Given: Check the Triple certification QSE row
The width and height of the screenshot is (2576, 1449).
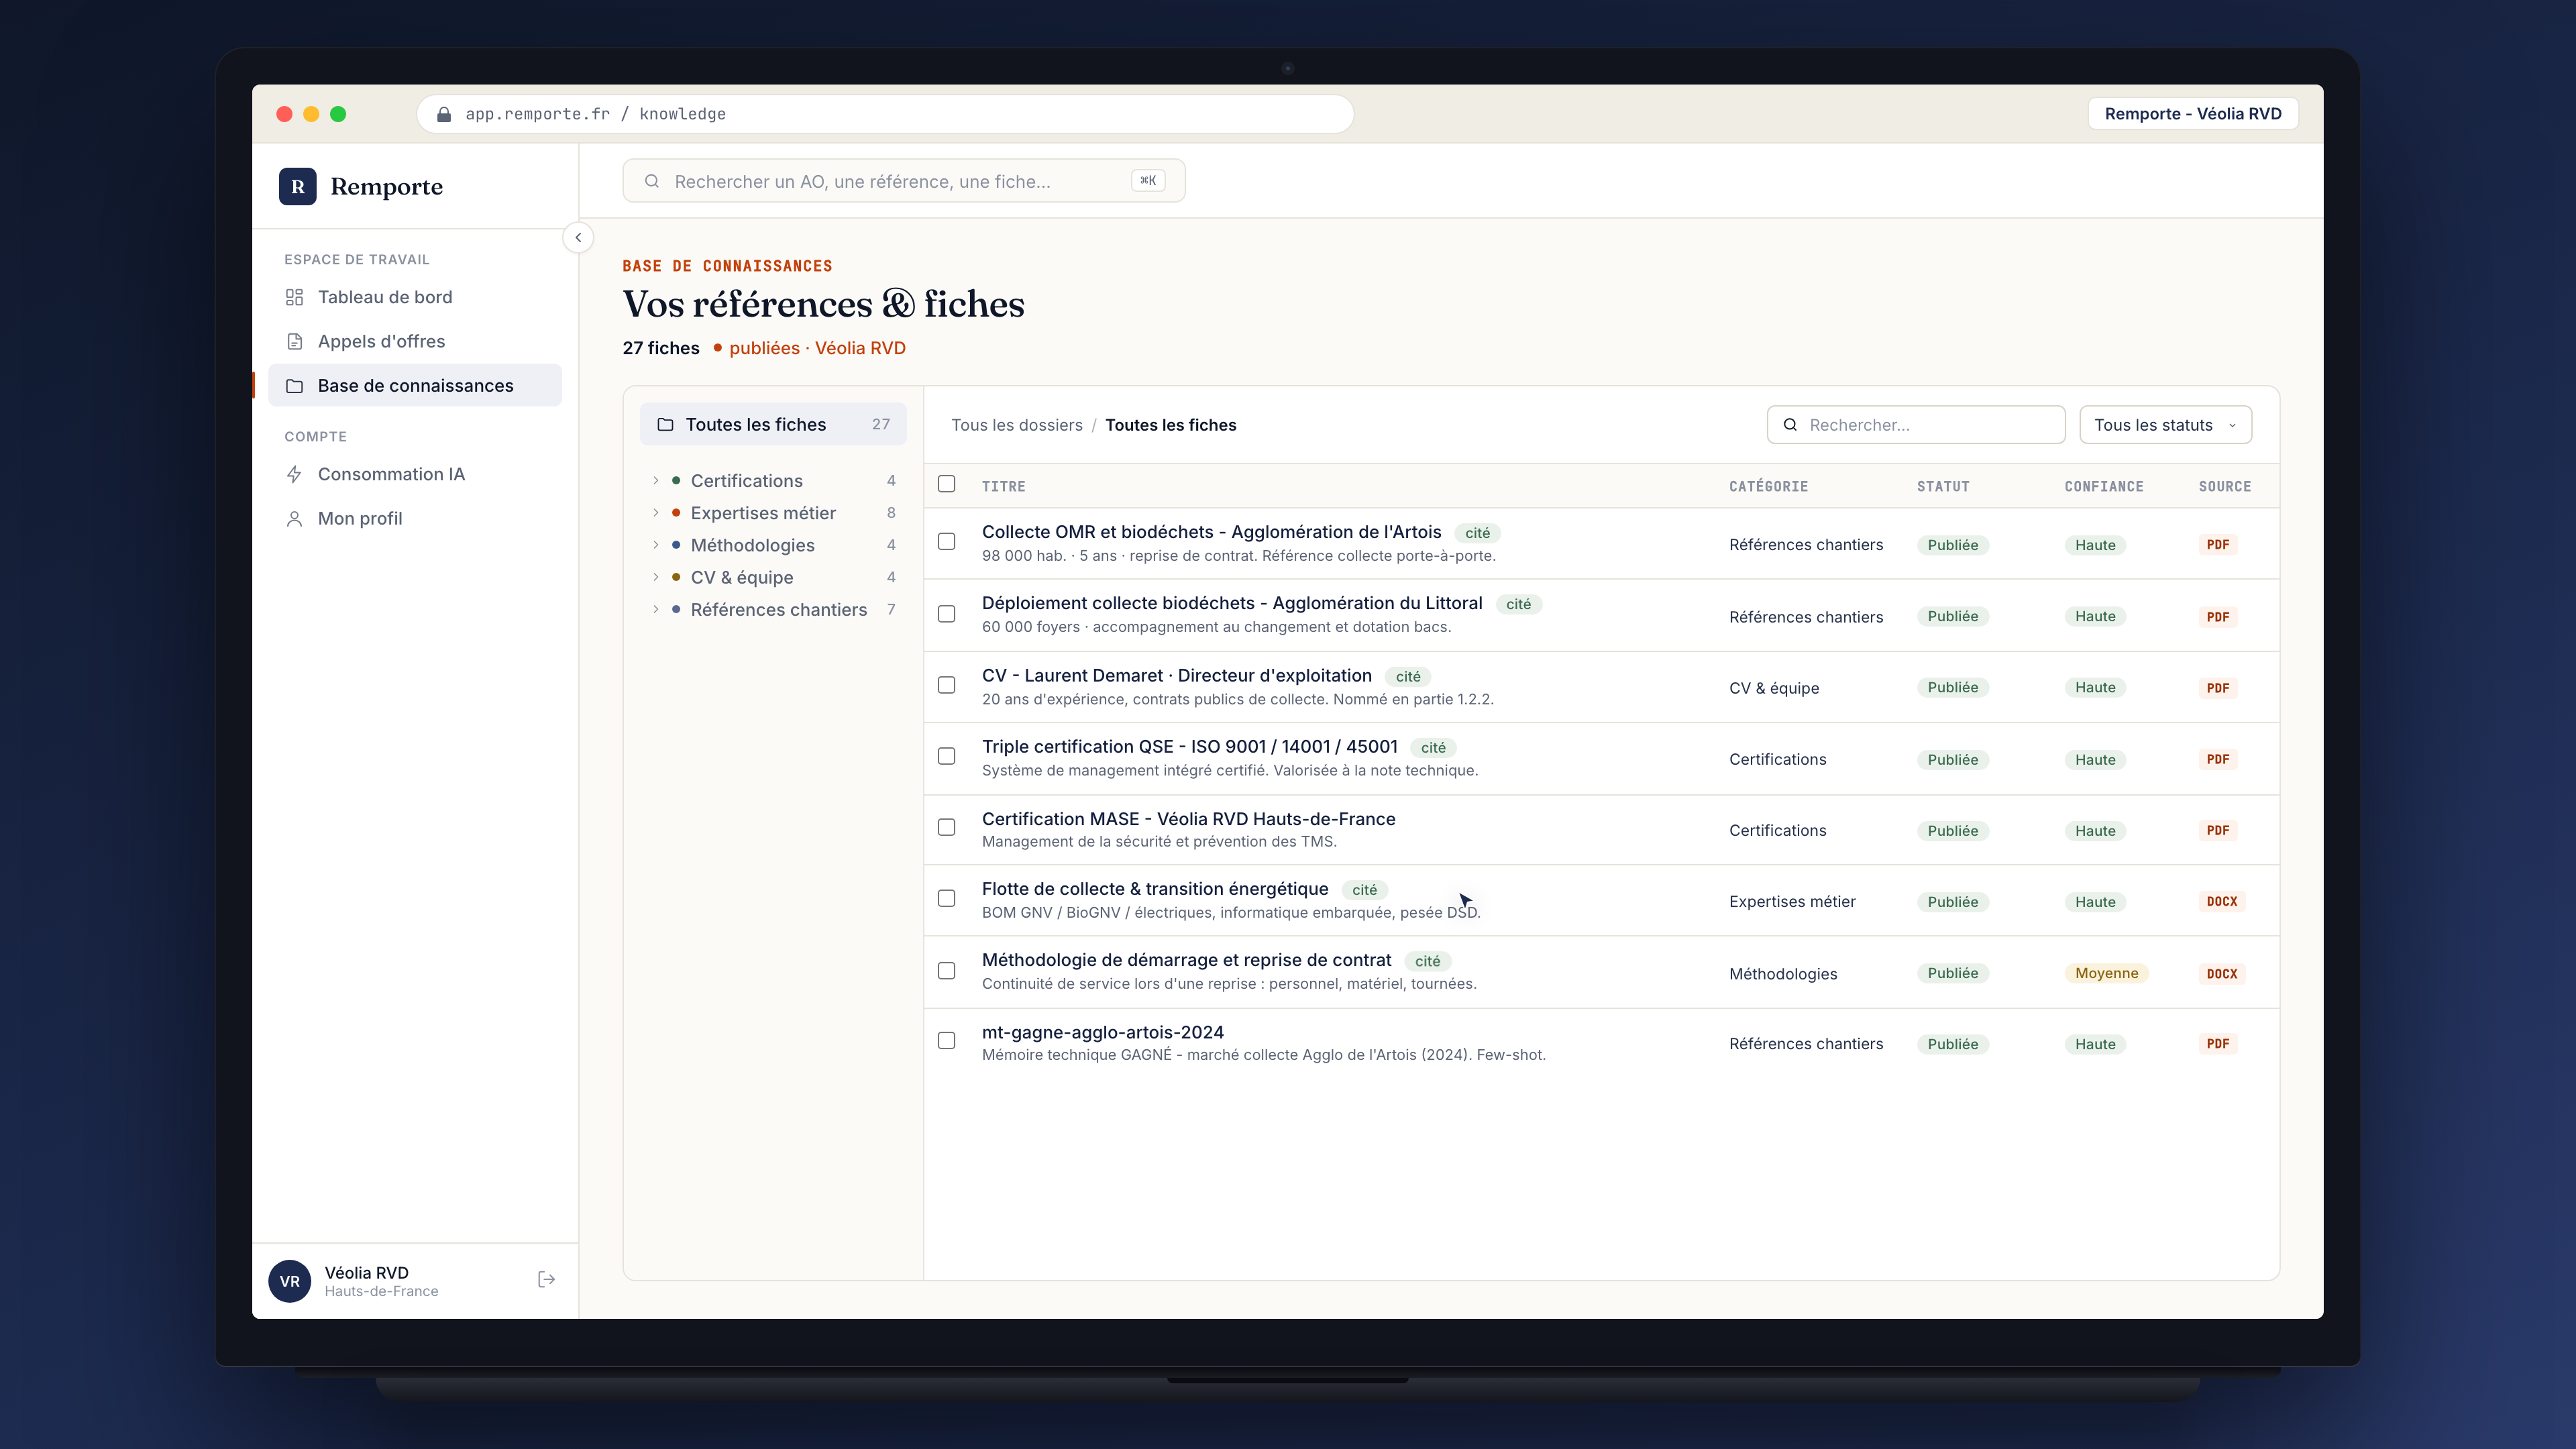Looking at the screenshot, I should pos(946,756).
